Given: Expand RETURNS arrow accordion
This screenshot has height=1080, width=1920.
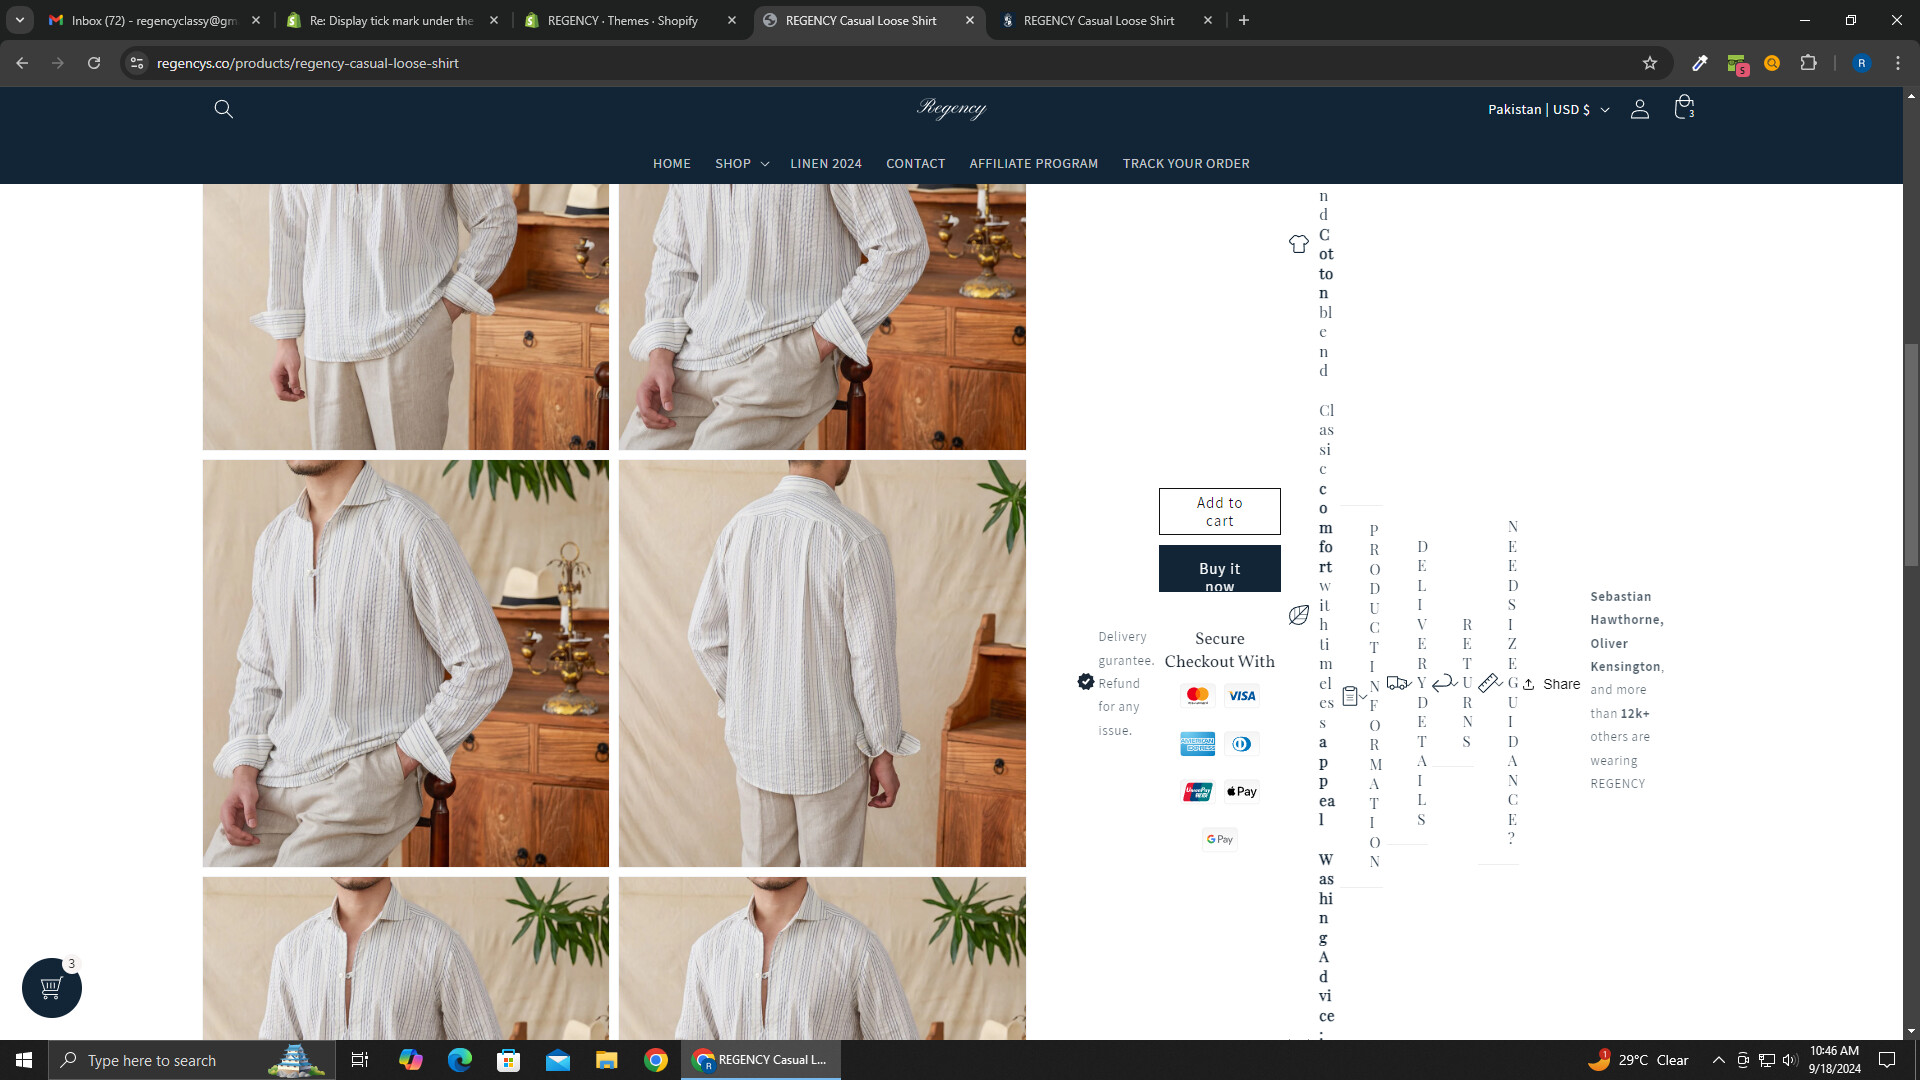Looking at the screenshot, I should (x=1452, y=685).
